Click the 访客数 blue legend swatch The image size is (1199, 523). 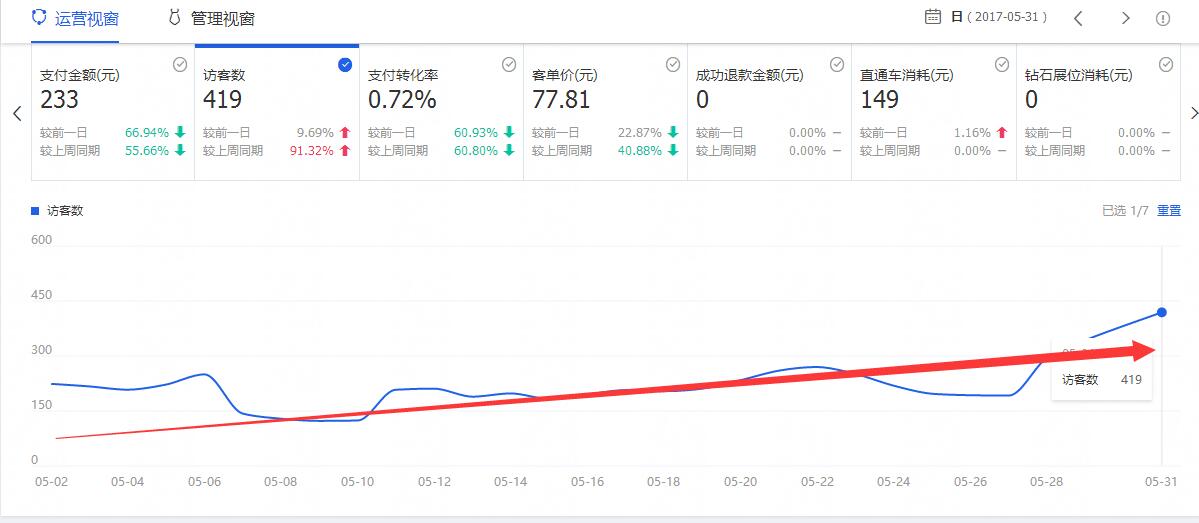coord(36,211)
